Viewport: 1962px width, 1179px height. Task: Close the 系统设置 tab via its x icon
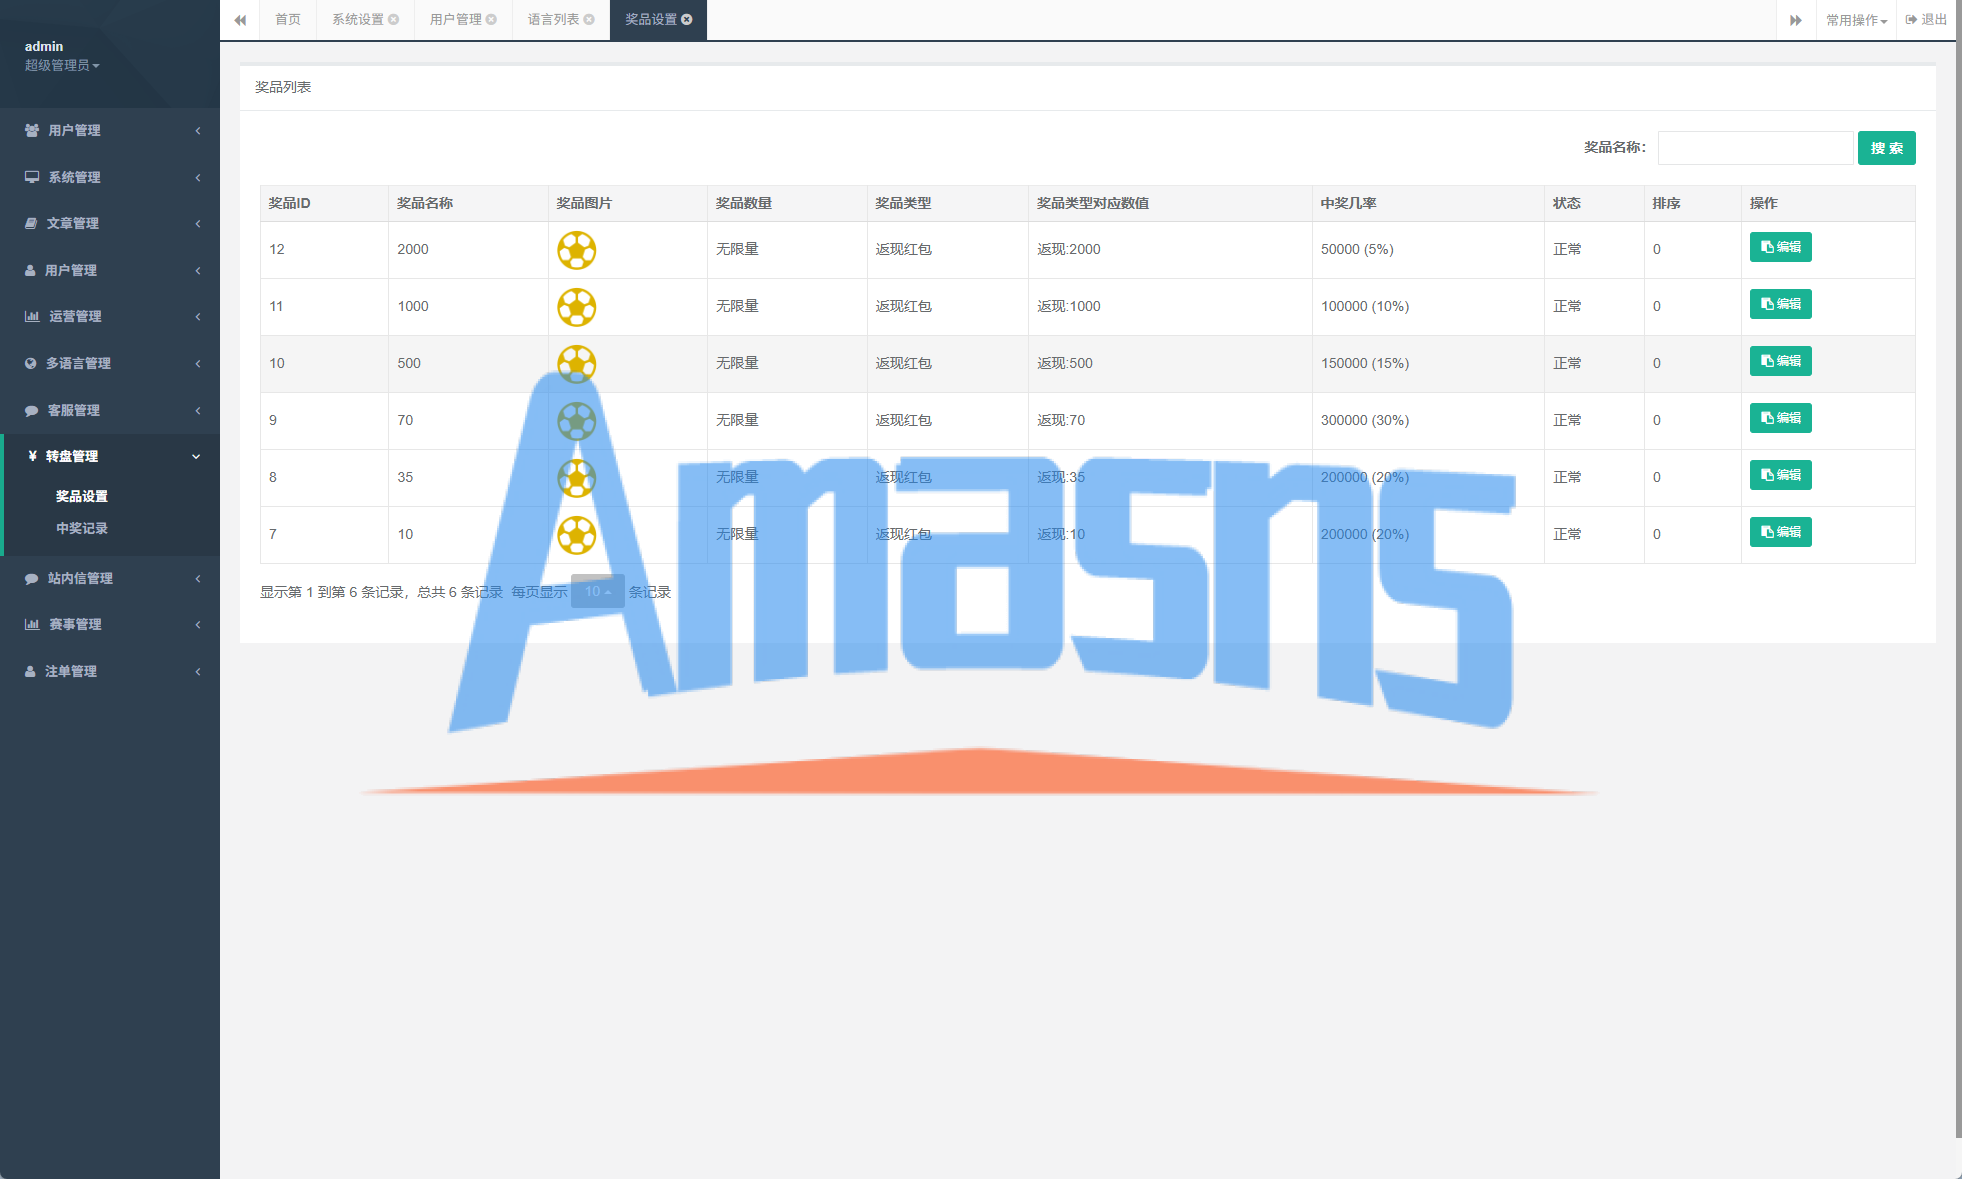(x=394, y=20)
